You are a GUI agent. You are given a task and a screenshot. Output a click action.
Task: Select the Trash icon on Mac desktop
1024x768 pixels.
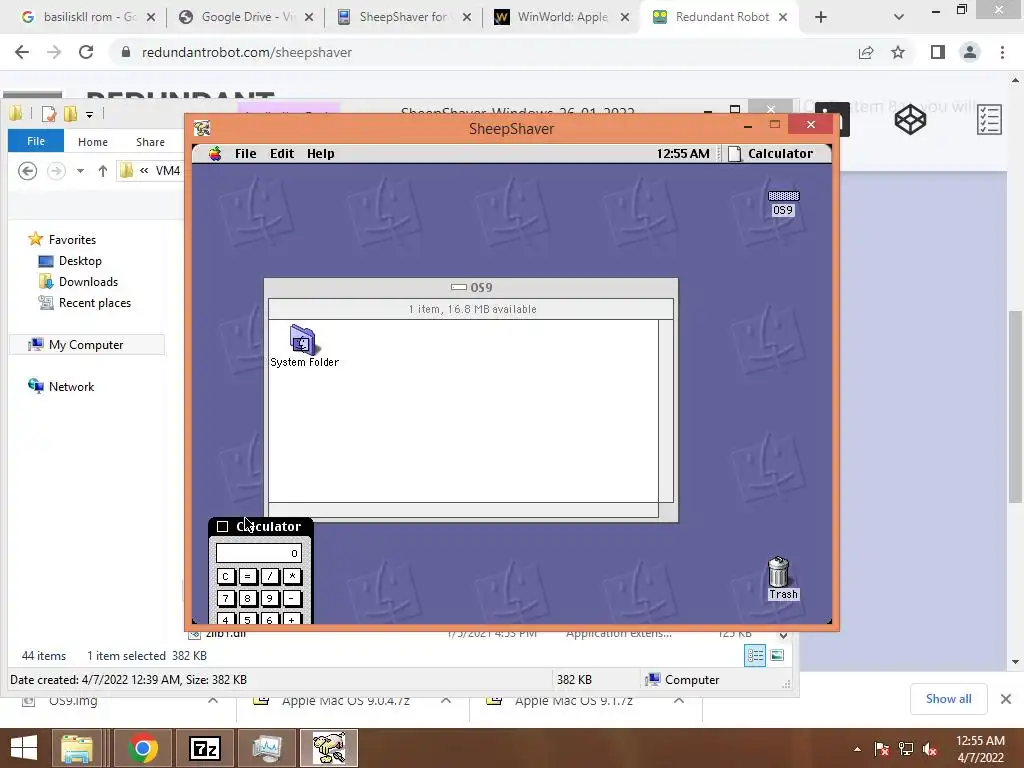[782, 578]
